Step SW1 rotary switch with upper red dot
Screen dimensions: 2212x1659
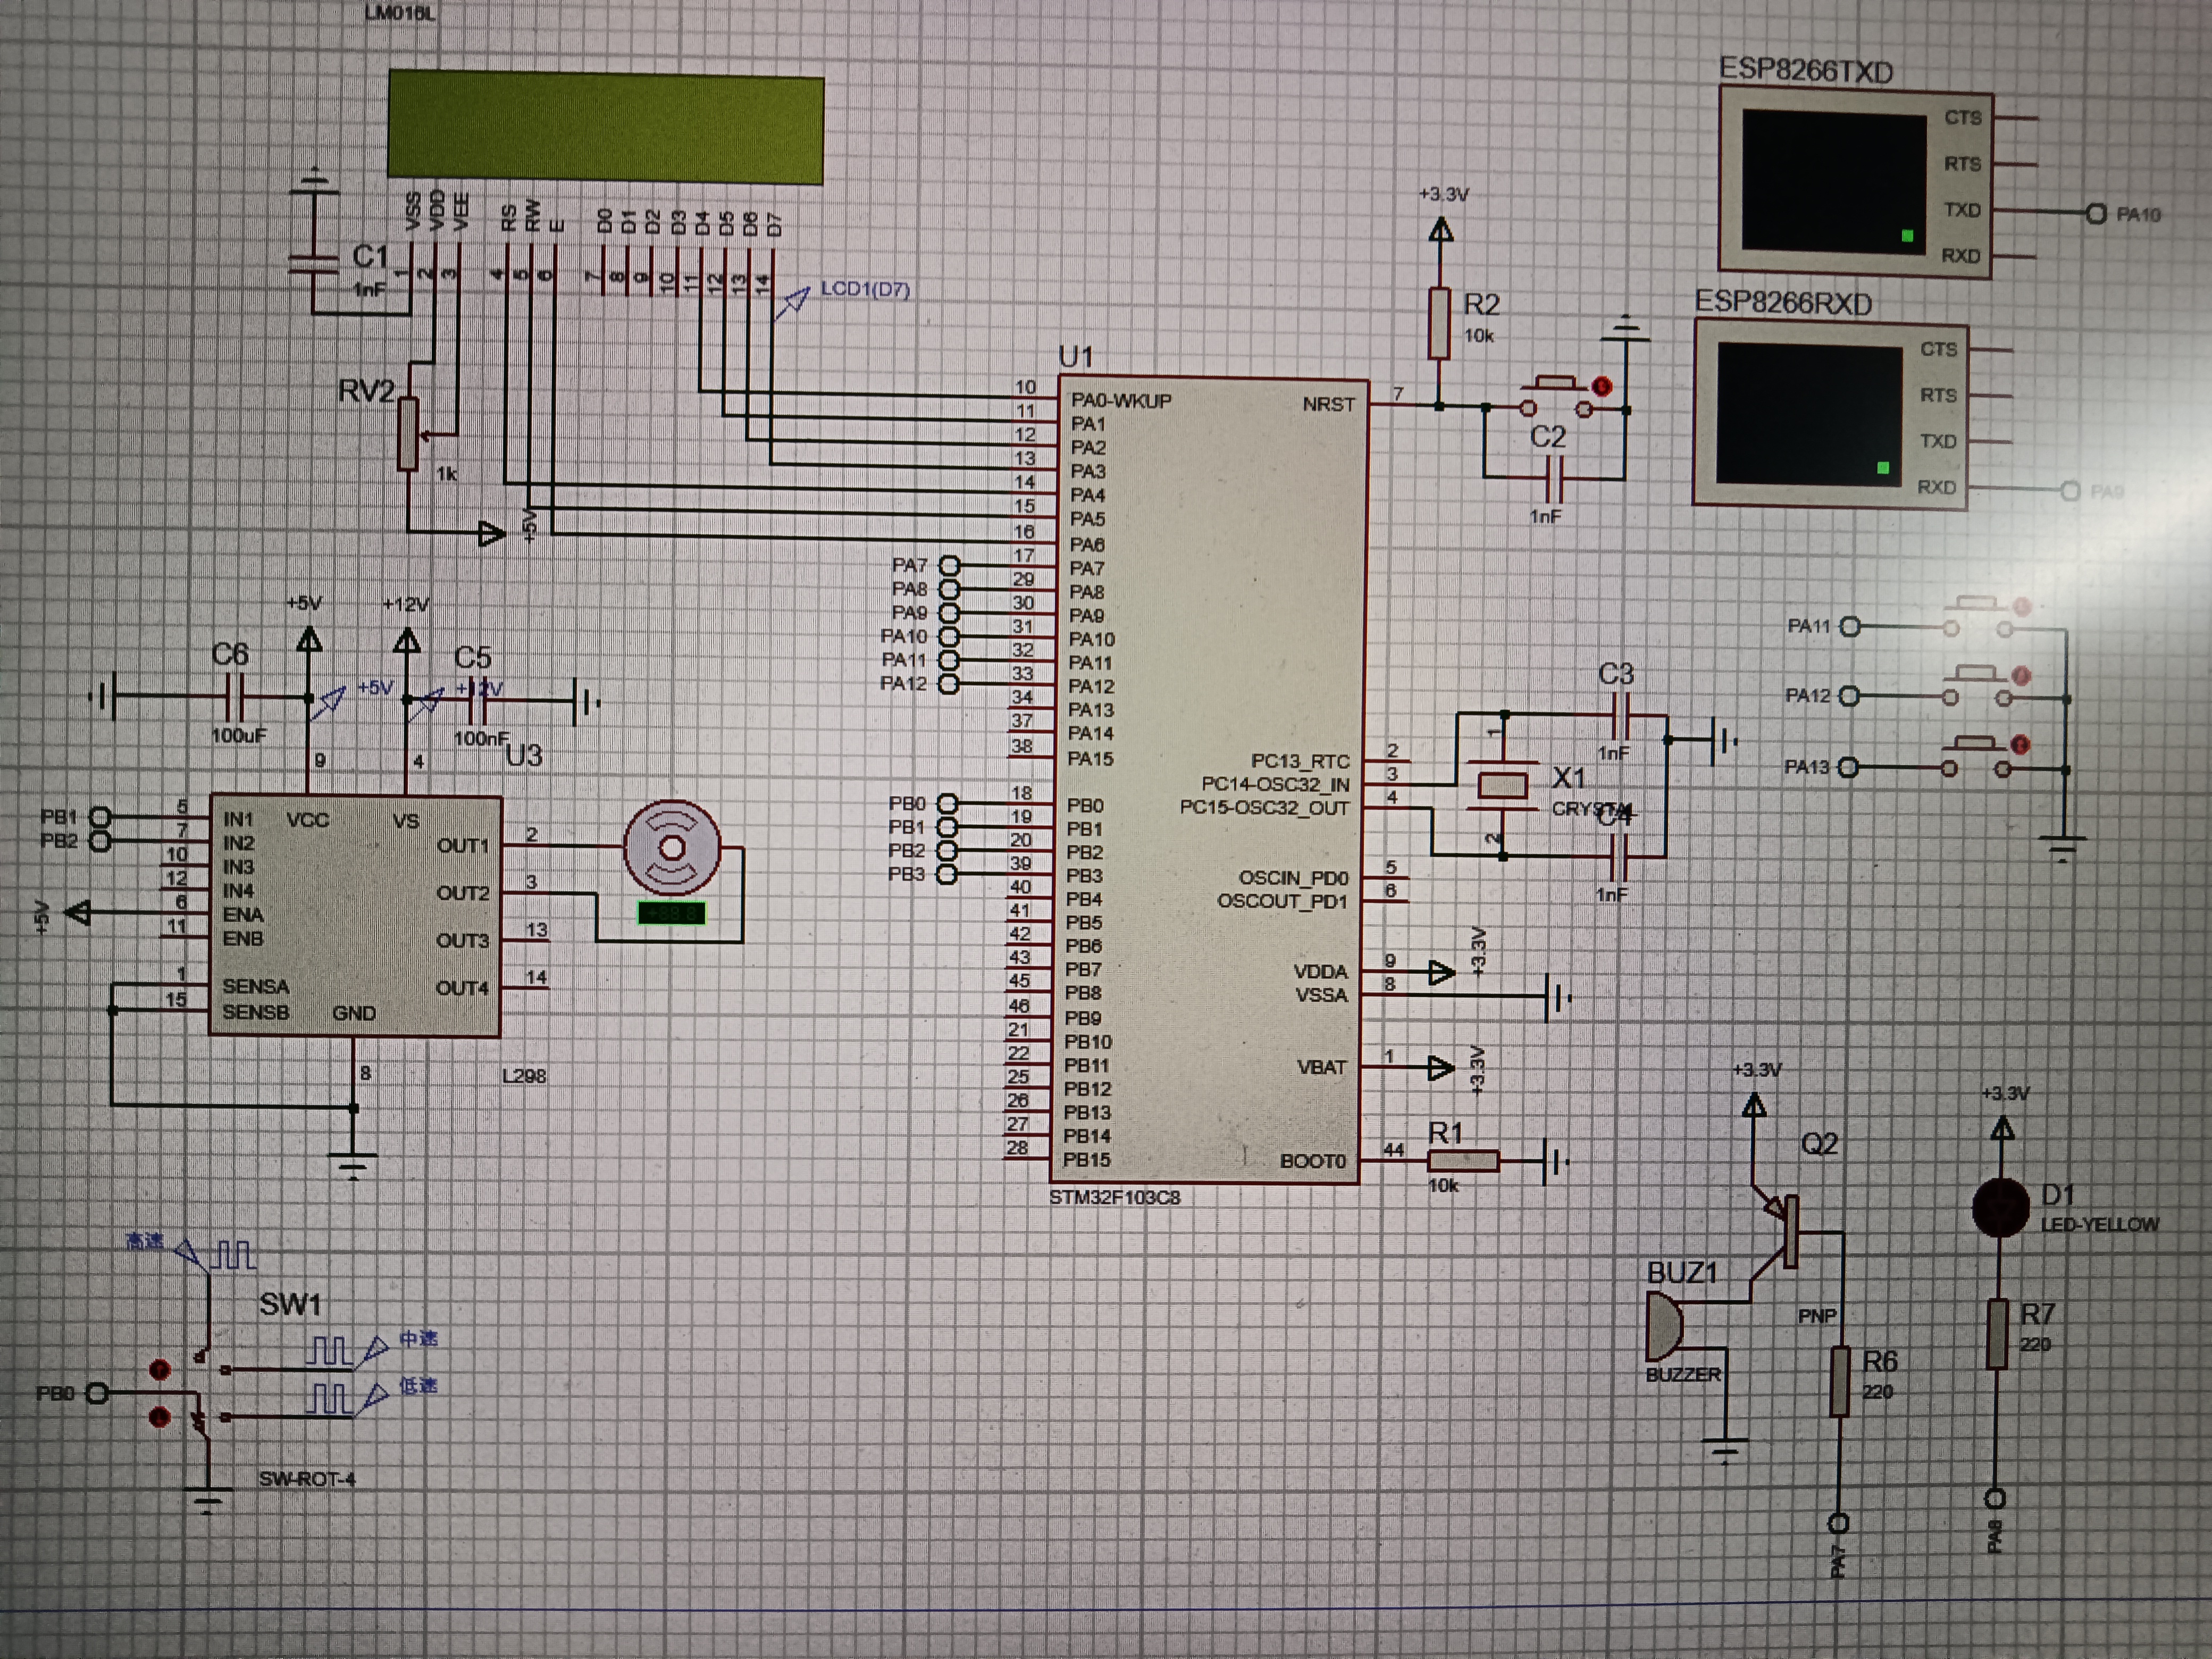tap(159, 1369)
